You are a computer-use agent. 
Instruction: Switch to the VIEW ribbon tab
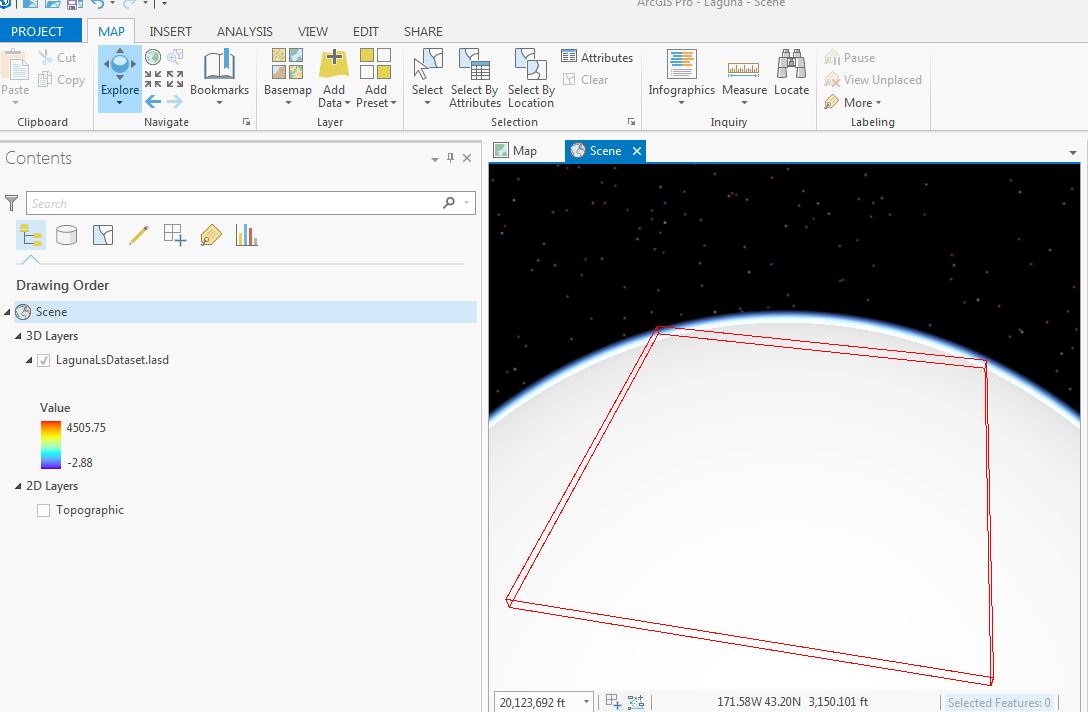click(x=313, y=31)
